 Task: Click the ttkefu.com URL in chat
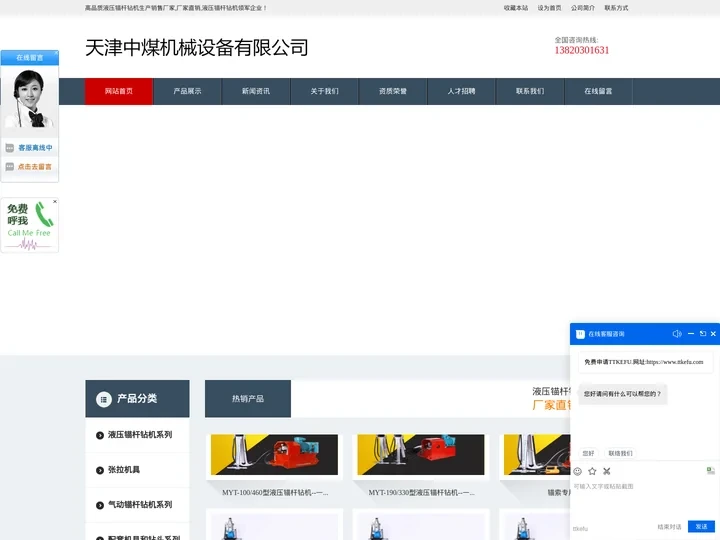point(675,362)
